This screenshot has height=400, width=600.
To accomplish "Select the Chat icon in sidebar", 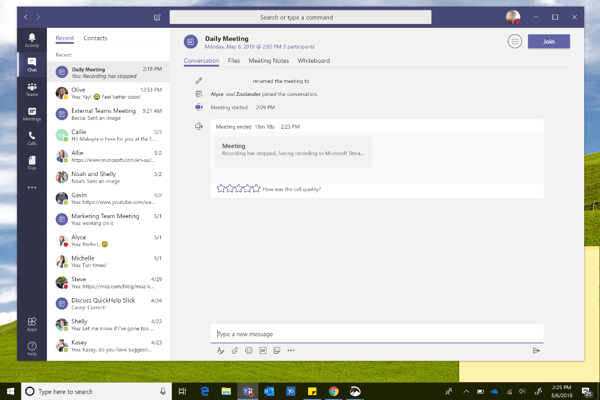I will coord(32,64).
